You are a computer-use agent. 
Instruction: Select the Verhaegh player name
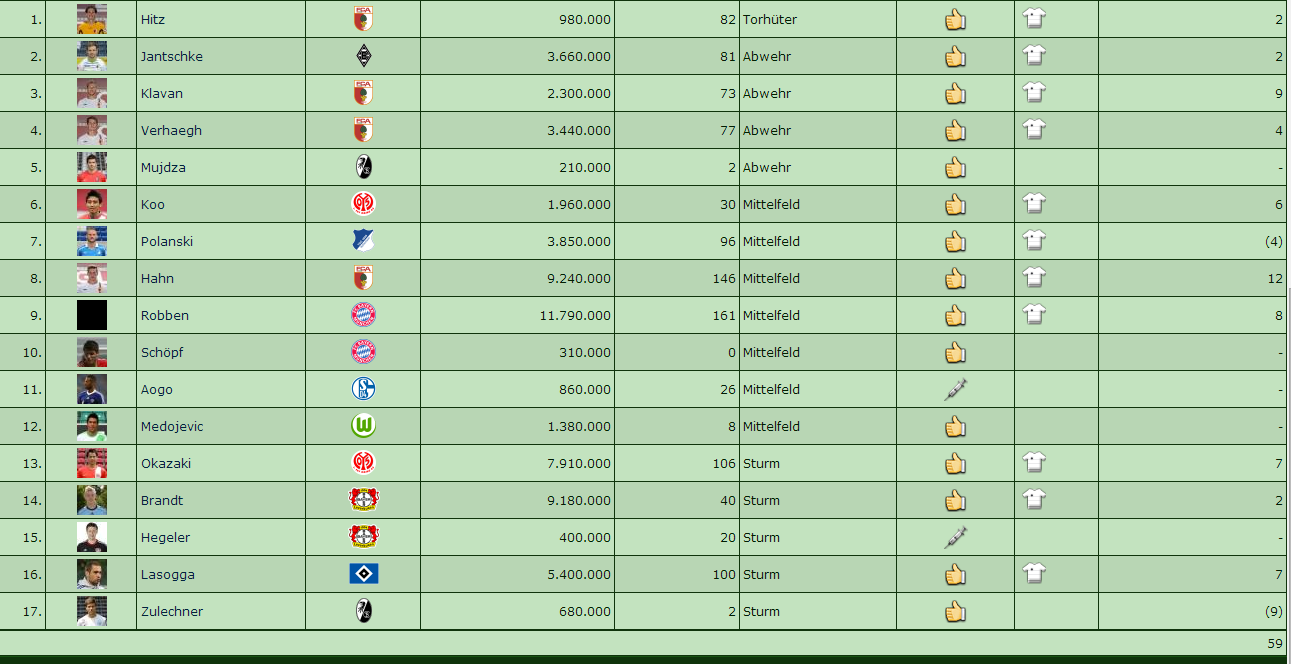[x=166, y=130]
